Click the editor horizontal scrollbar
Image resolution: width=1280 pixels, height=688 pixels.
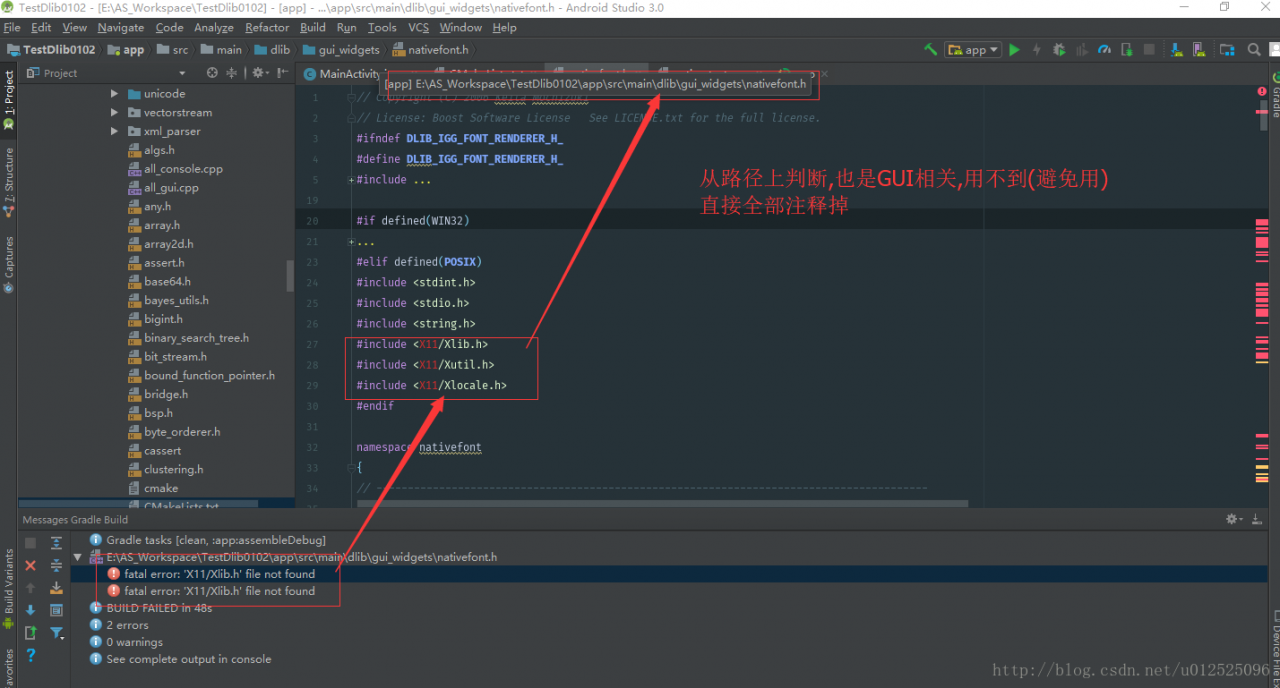[x=662, y=504]
